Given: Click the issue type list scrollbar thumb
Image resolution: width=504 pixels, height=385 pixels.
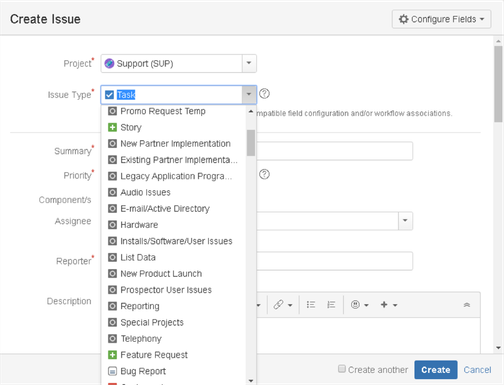Looking at the screenshot, I should coord(251,143).
